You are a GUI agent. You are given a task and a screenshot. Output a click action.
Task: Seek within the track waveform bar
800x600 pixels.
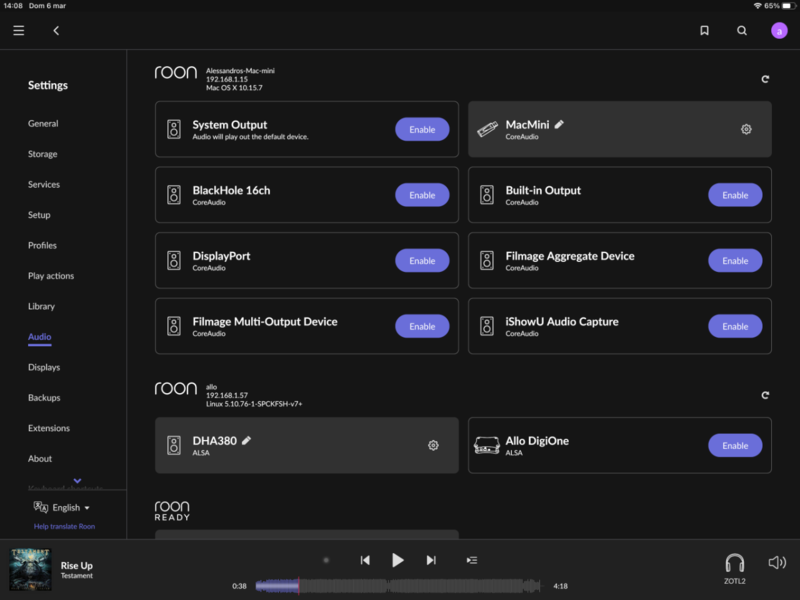pyautogui.click(x=400, y=586)
